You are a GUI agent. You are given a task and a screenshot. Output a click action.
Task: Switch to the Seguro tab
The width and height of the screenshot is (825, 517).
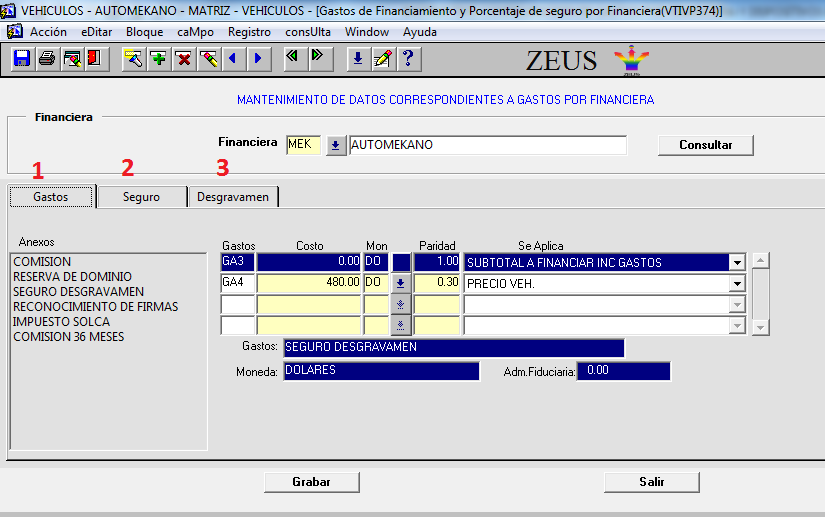coord(142,197)
